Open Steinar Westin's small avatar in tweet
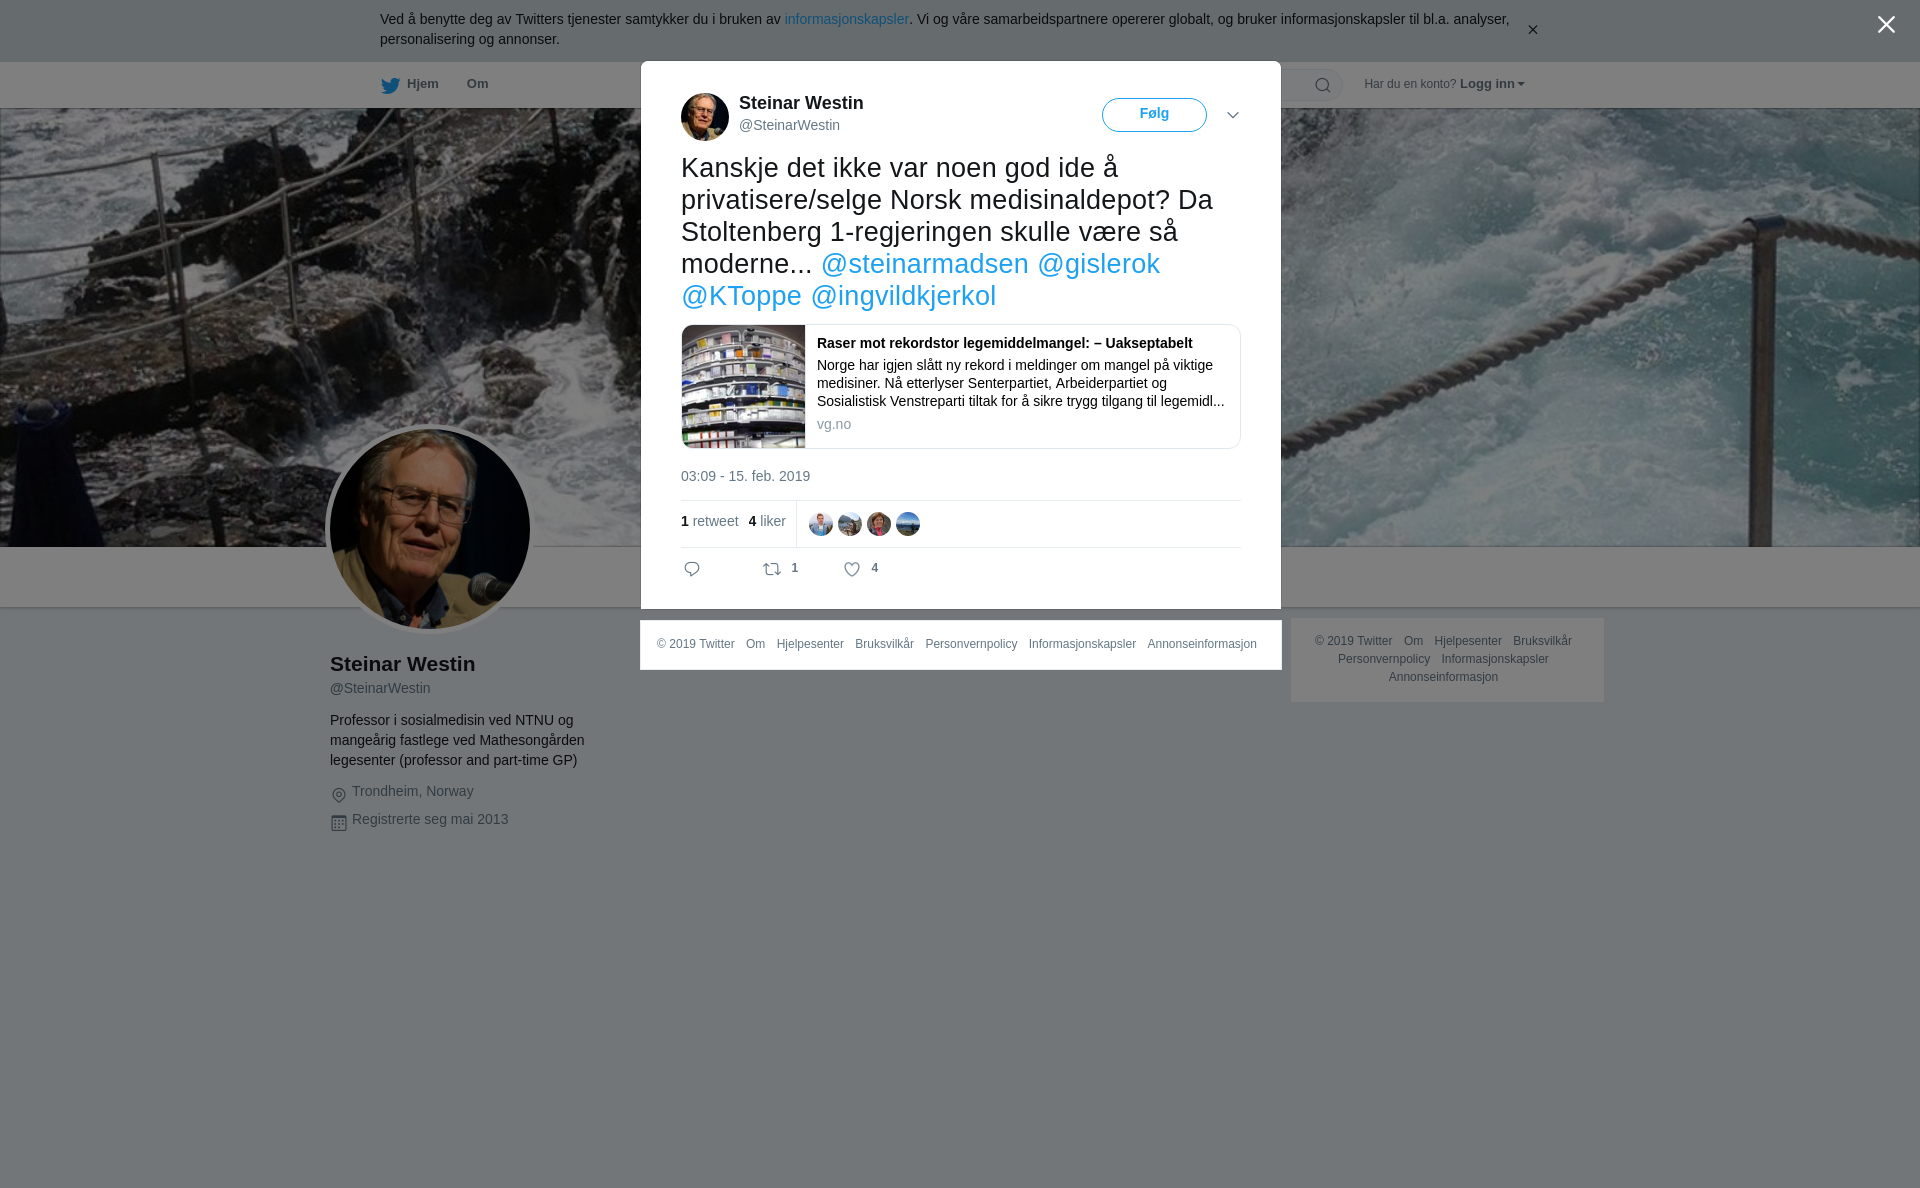The image size is (1920, 1188). click(705, 117)
